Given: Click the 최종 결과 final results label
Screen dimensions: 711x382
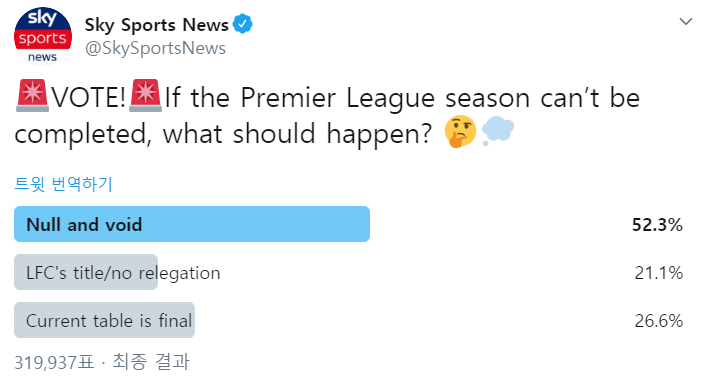Looking at the screenshot, I should pyautogui.click(x=151, y=362).
